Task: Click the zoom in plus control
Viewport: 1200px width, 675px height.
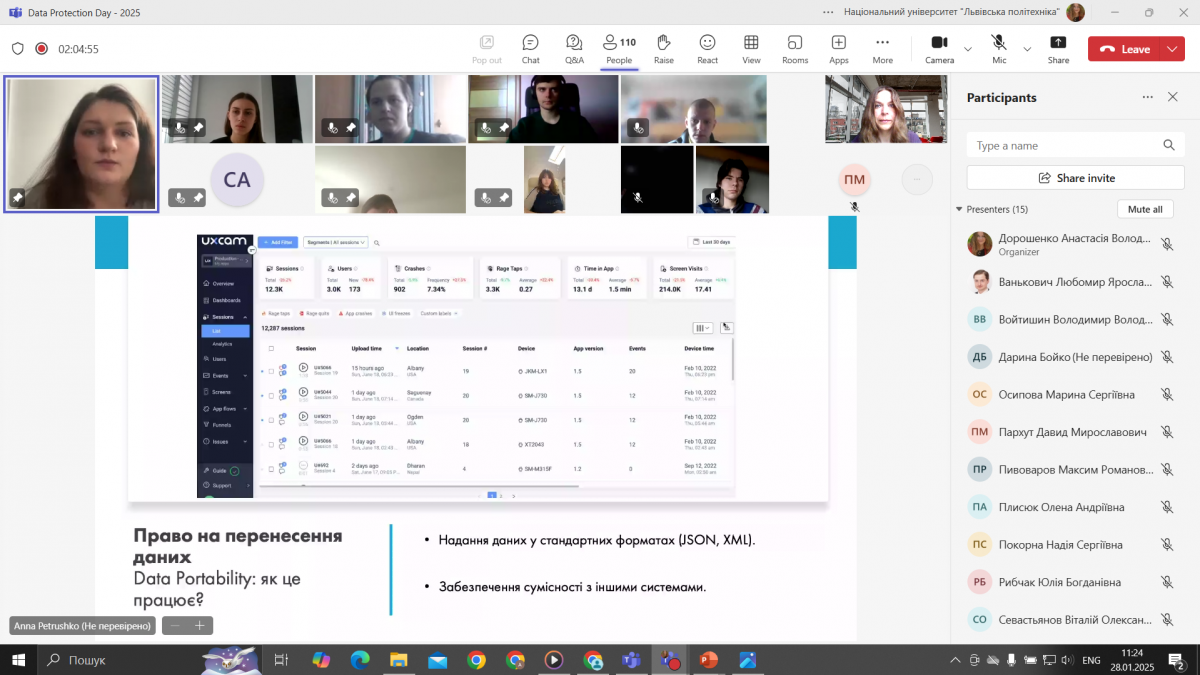Action: click(199, 626)
